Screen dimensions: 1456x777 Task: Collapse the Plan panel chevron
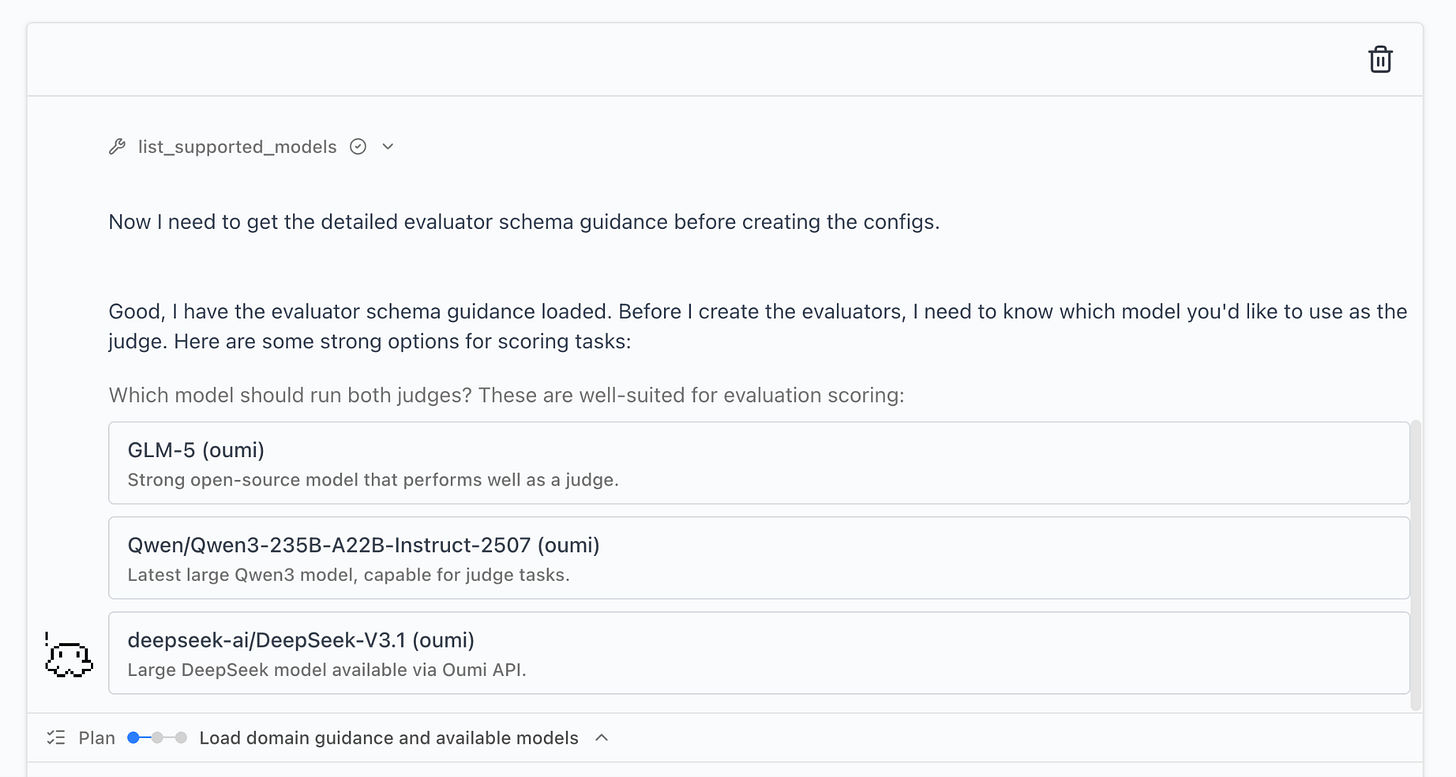pos(601,738)
